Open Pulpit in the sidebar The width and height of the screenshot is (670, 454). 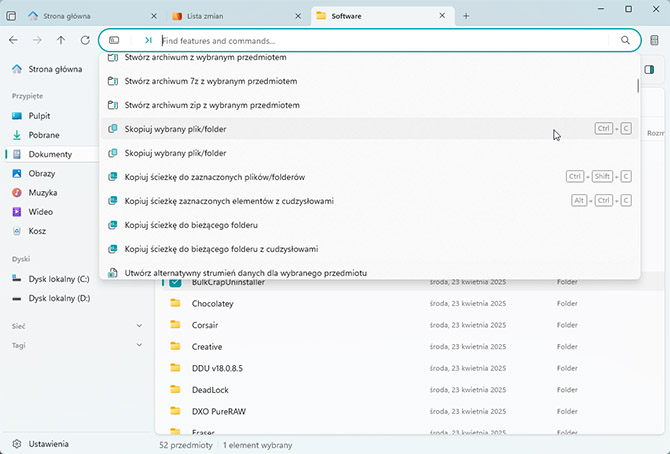tap(52, 116)
